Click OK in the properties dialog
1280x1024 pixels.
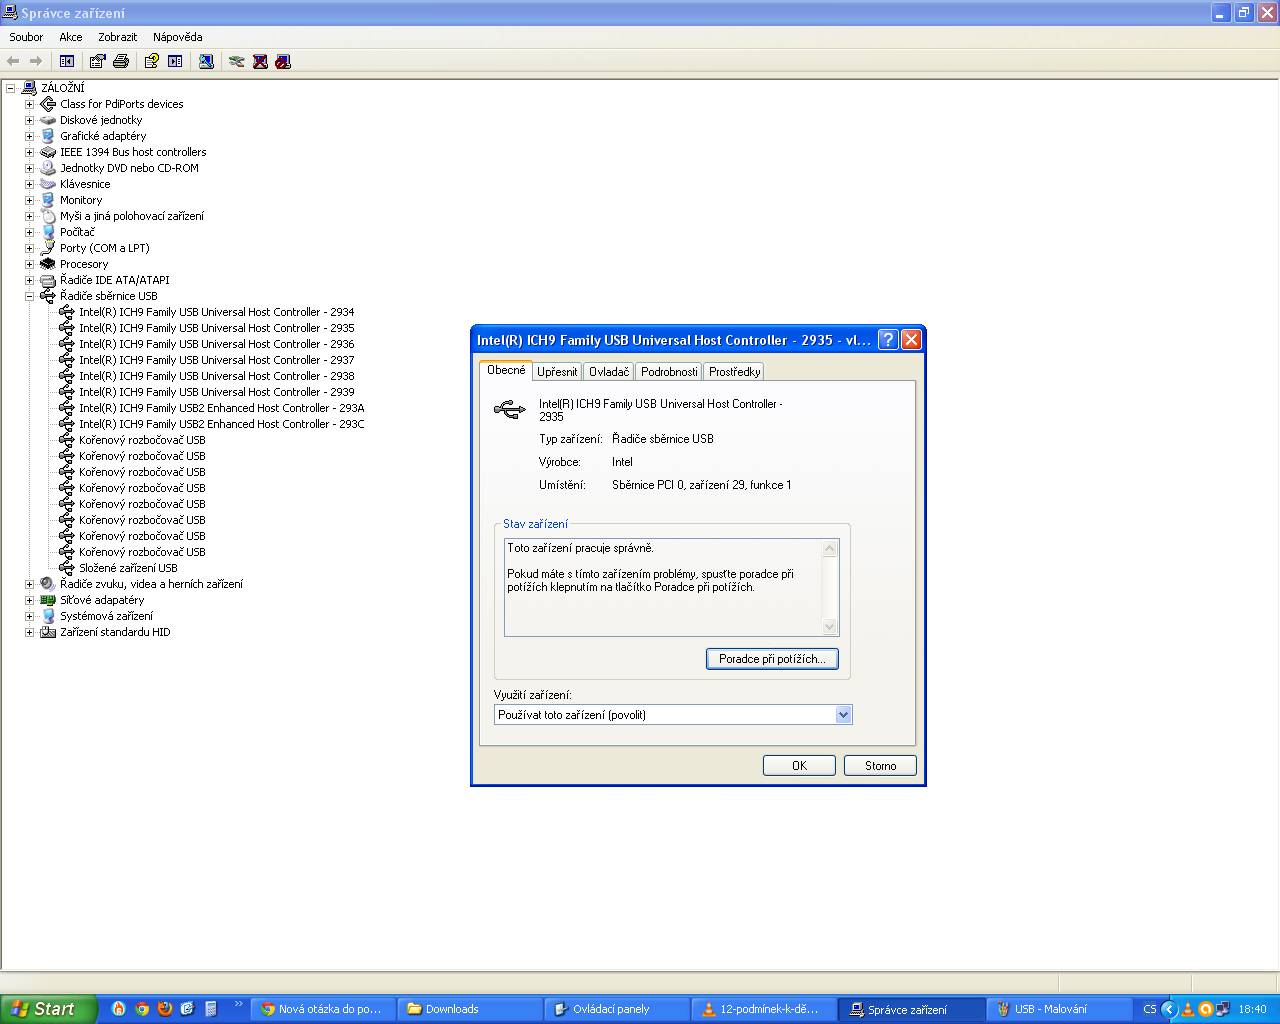pos(799,766)
